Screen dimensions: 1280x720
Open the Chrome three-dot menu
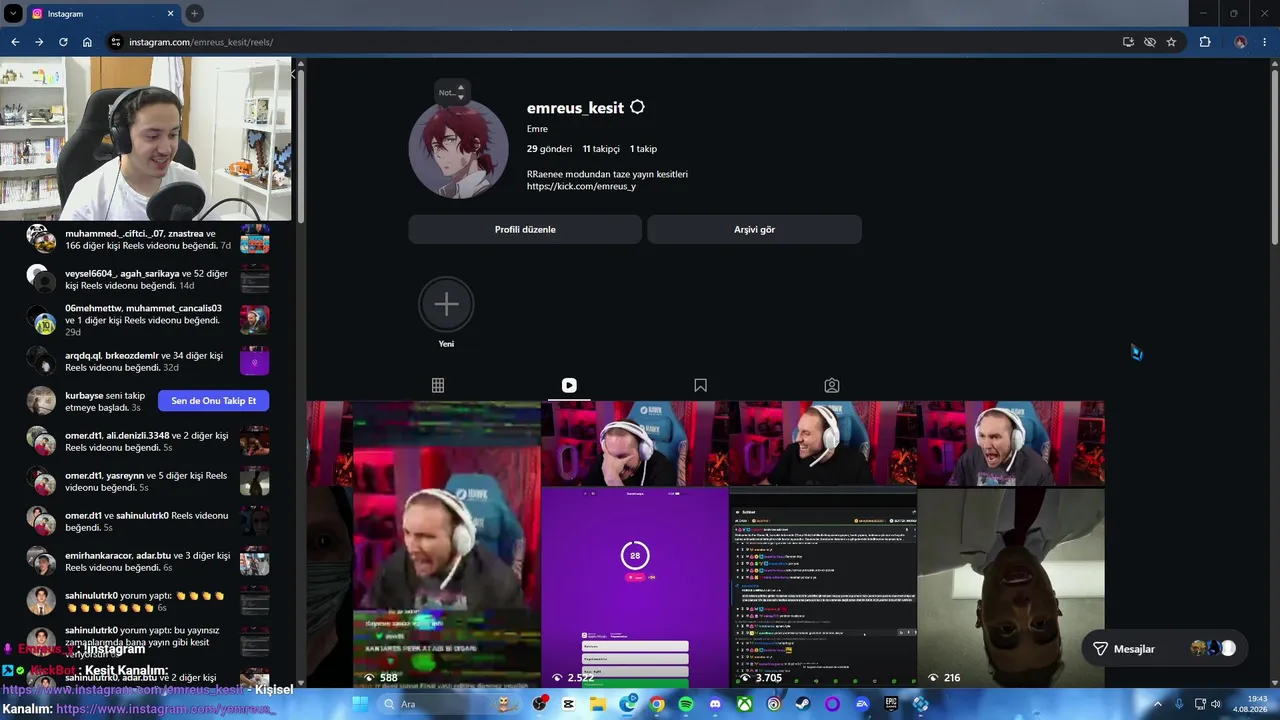coord(1263,42)
